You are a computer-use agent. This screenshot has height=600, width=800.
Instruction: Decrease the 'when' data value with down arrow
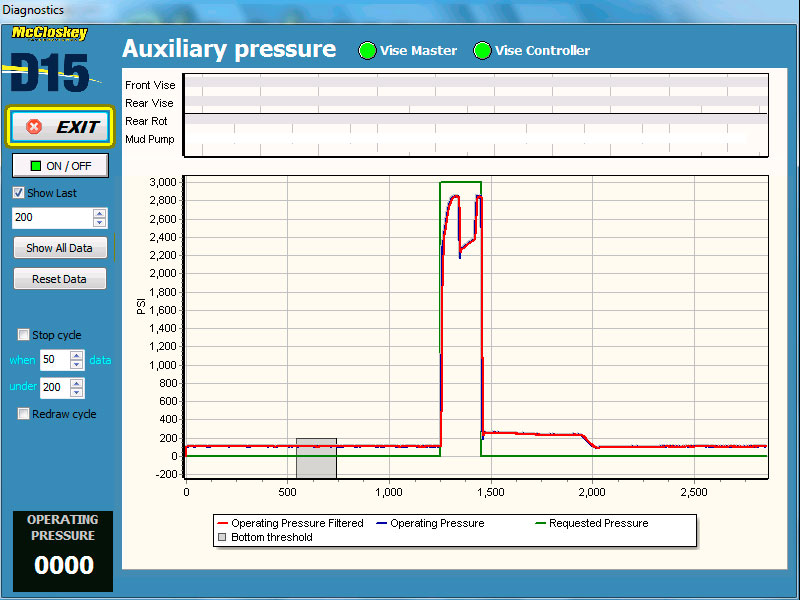76,365
